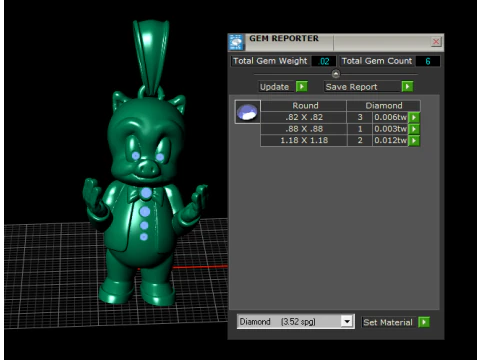Click green arrow in 0.012tw row
The image size is (480, 360).
(414, 140)
